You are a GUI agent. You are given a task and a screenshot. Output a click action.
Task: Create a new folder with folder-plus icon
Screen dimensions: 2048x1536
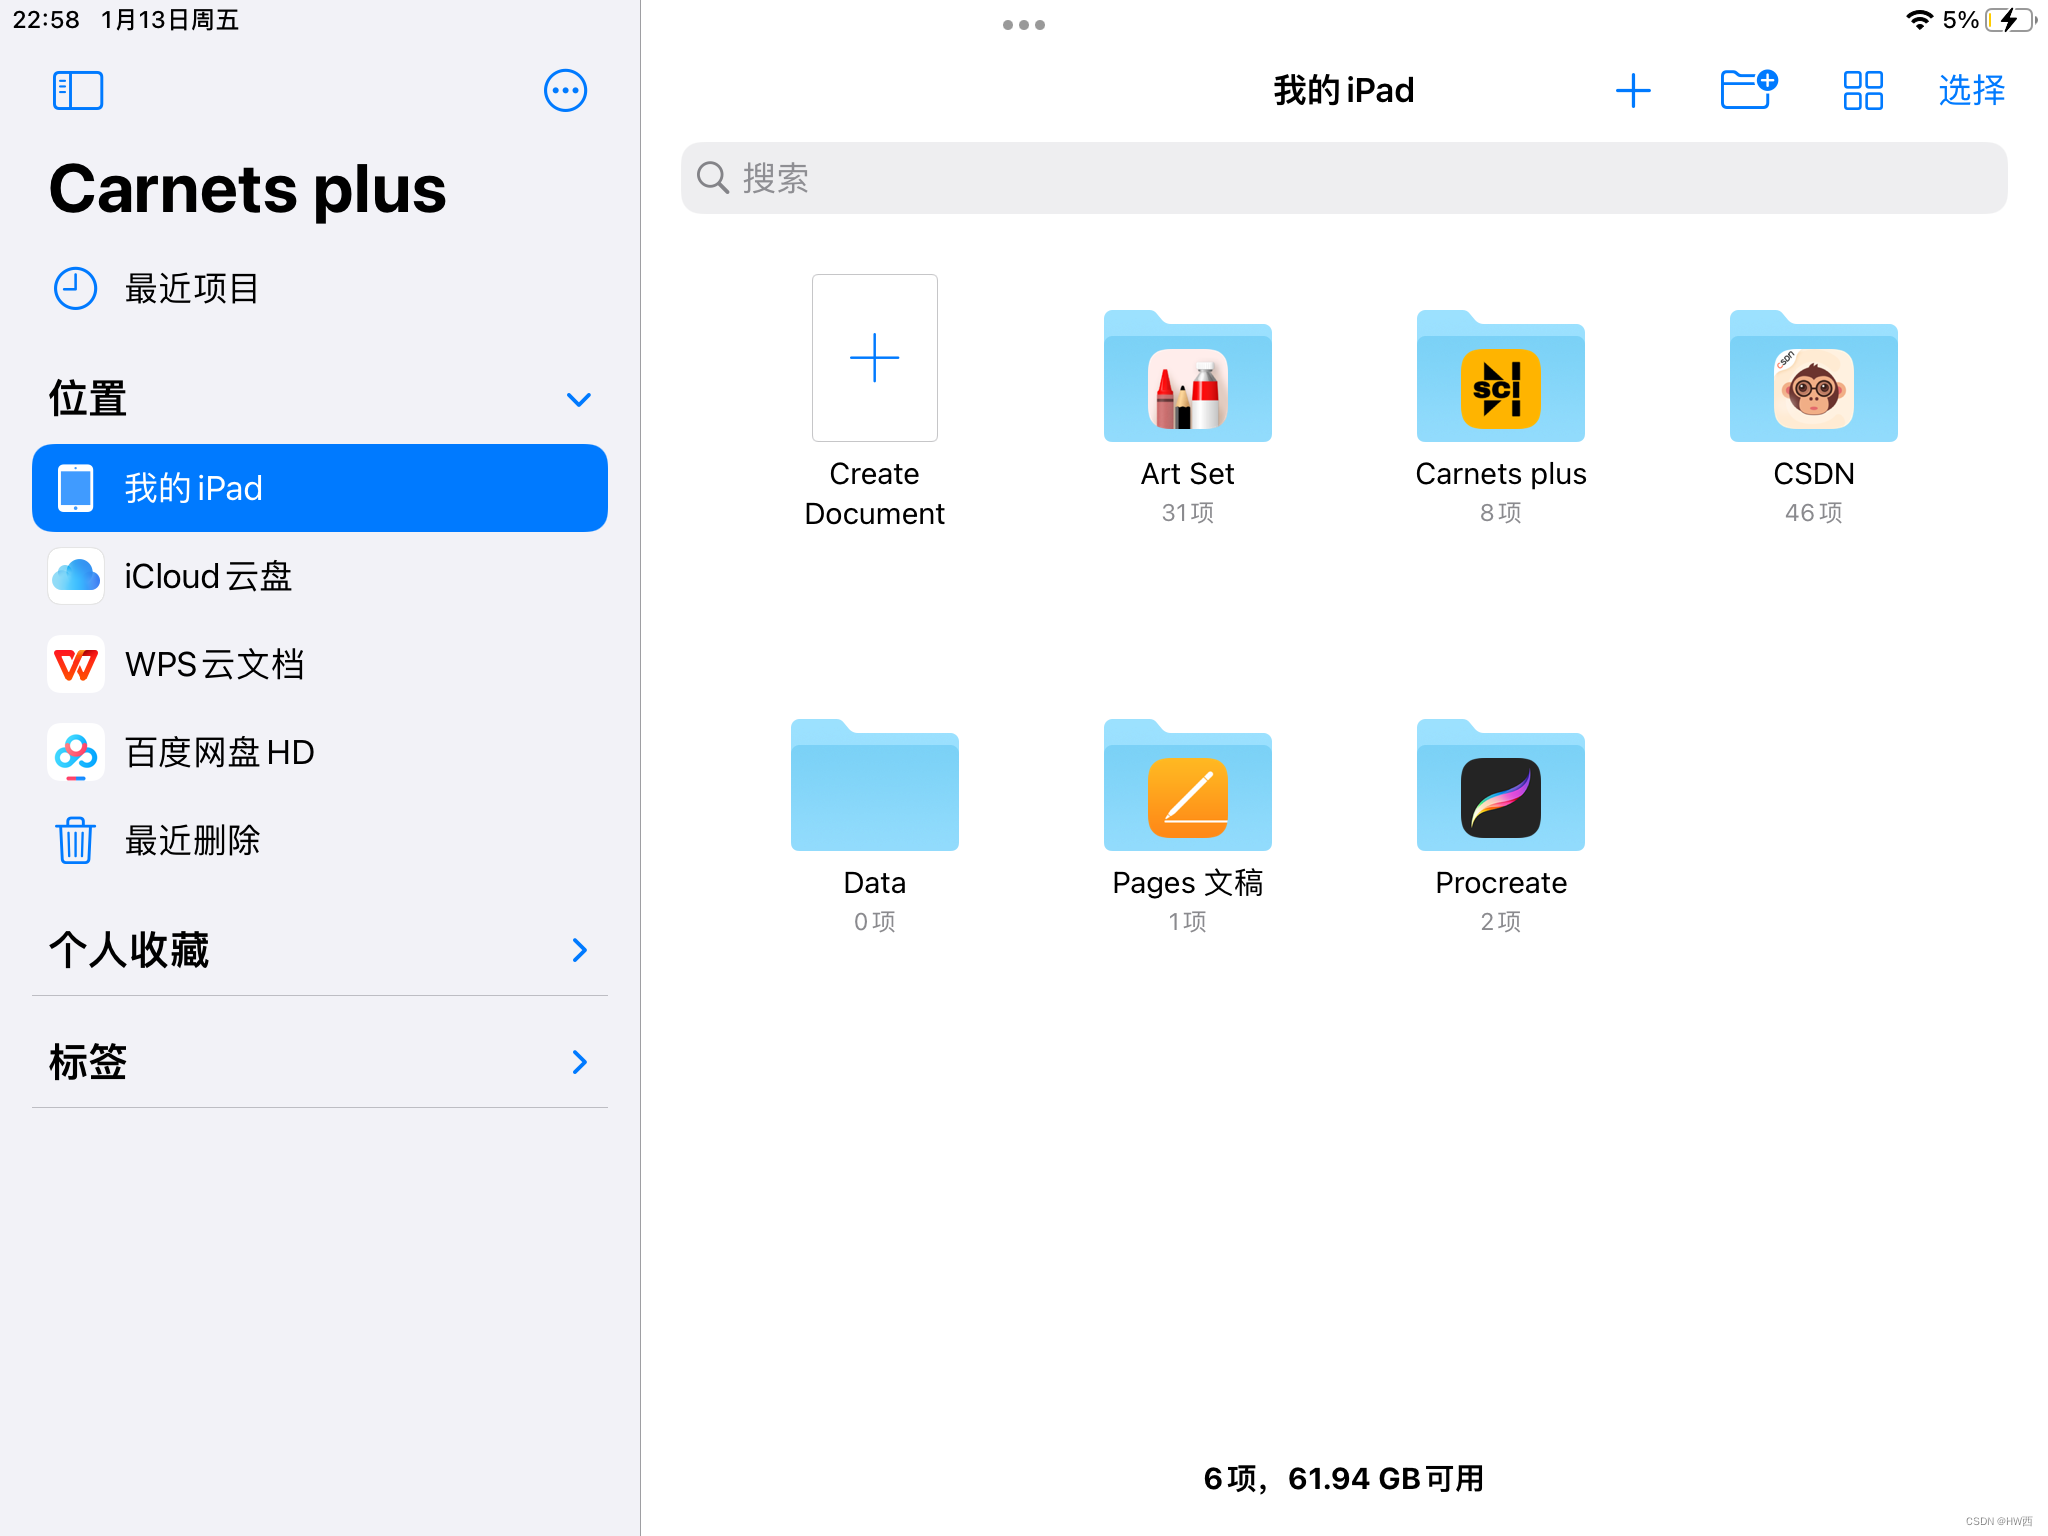pos(1748,89)
